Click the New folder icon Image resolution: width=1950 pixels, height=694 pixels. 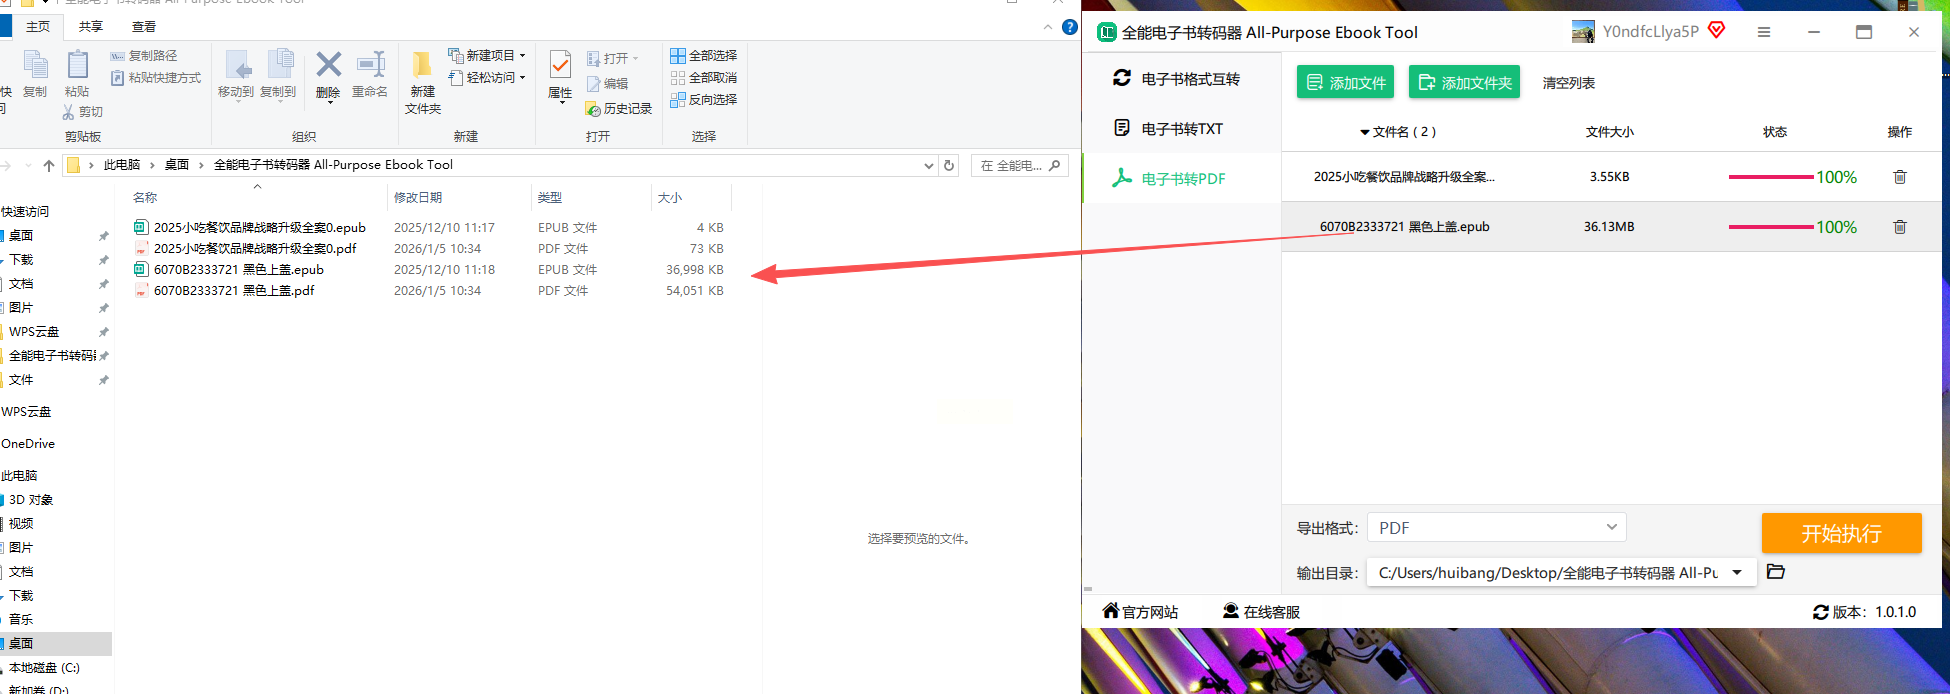pyautogui.click(x=423, y=64)
